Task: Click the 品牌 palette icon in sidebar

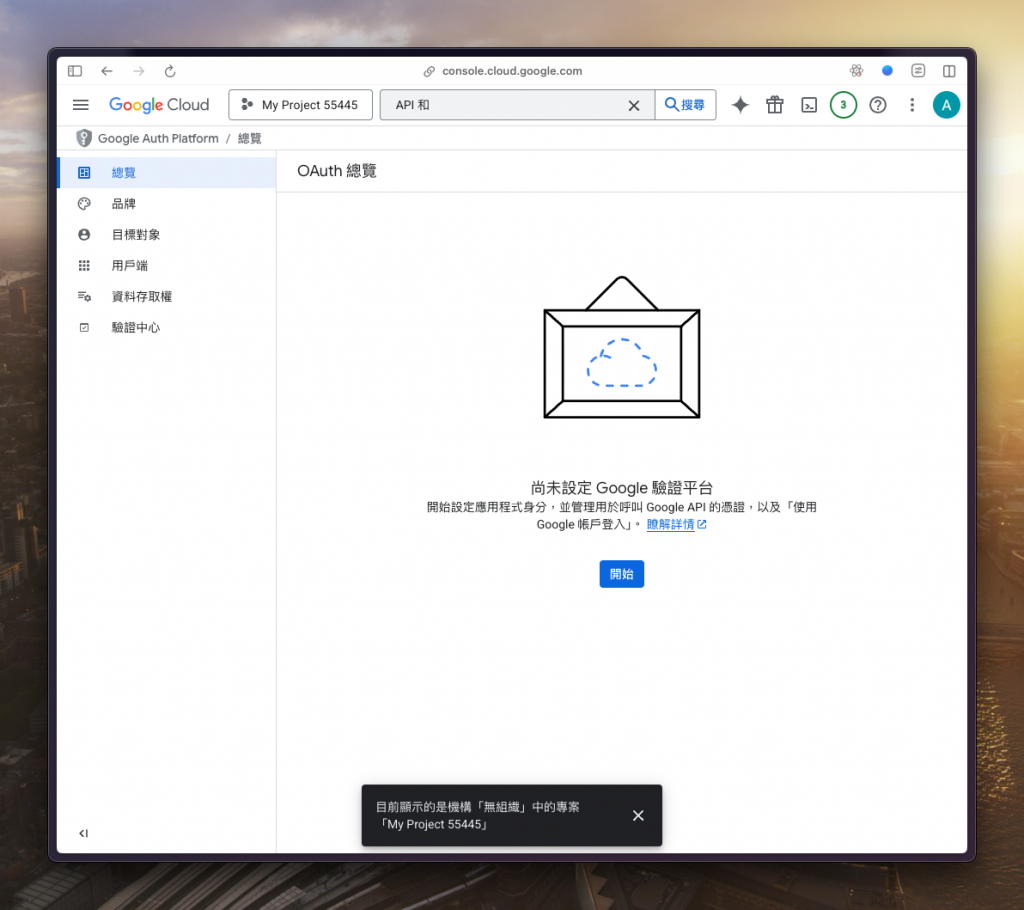Action: (x=84, y=204)
